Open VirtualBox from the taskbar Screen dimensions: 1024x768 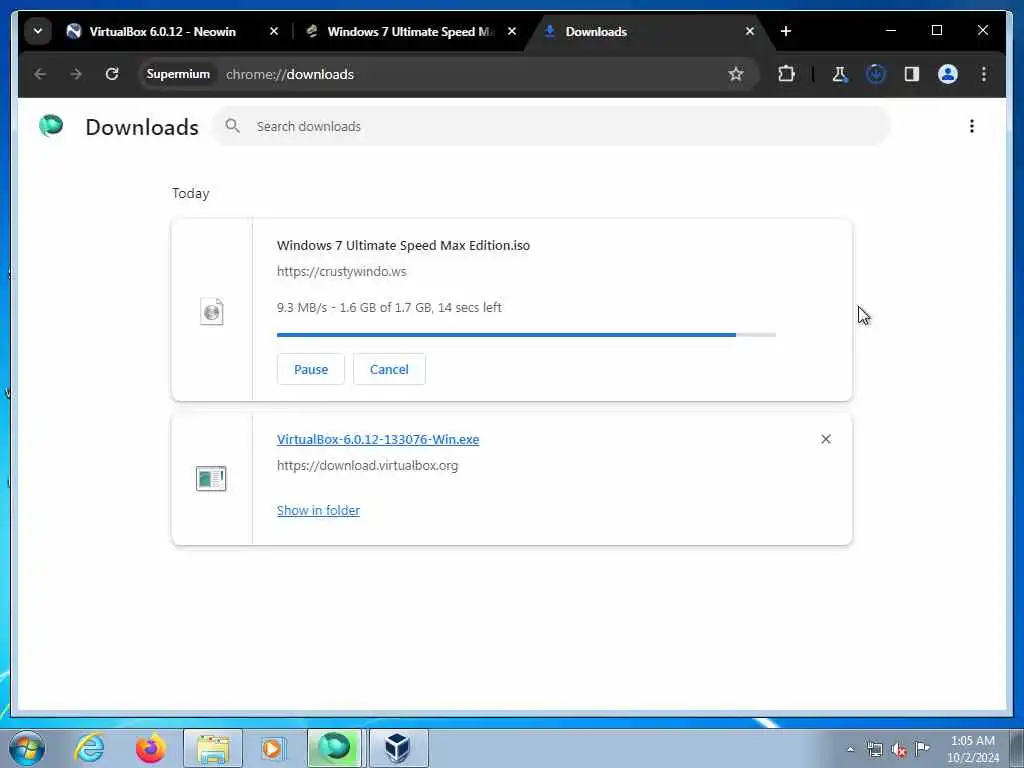point(398,748)
